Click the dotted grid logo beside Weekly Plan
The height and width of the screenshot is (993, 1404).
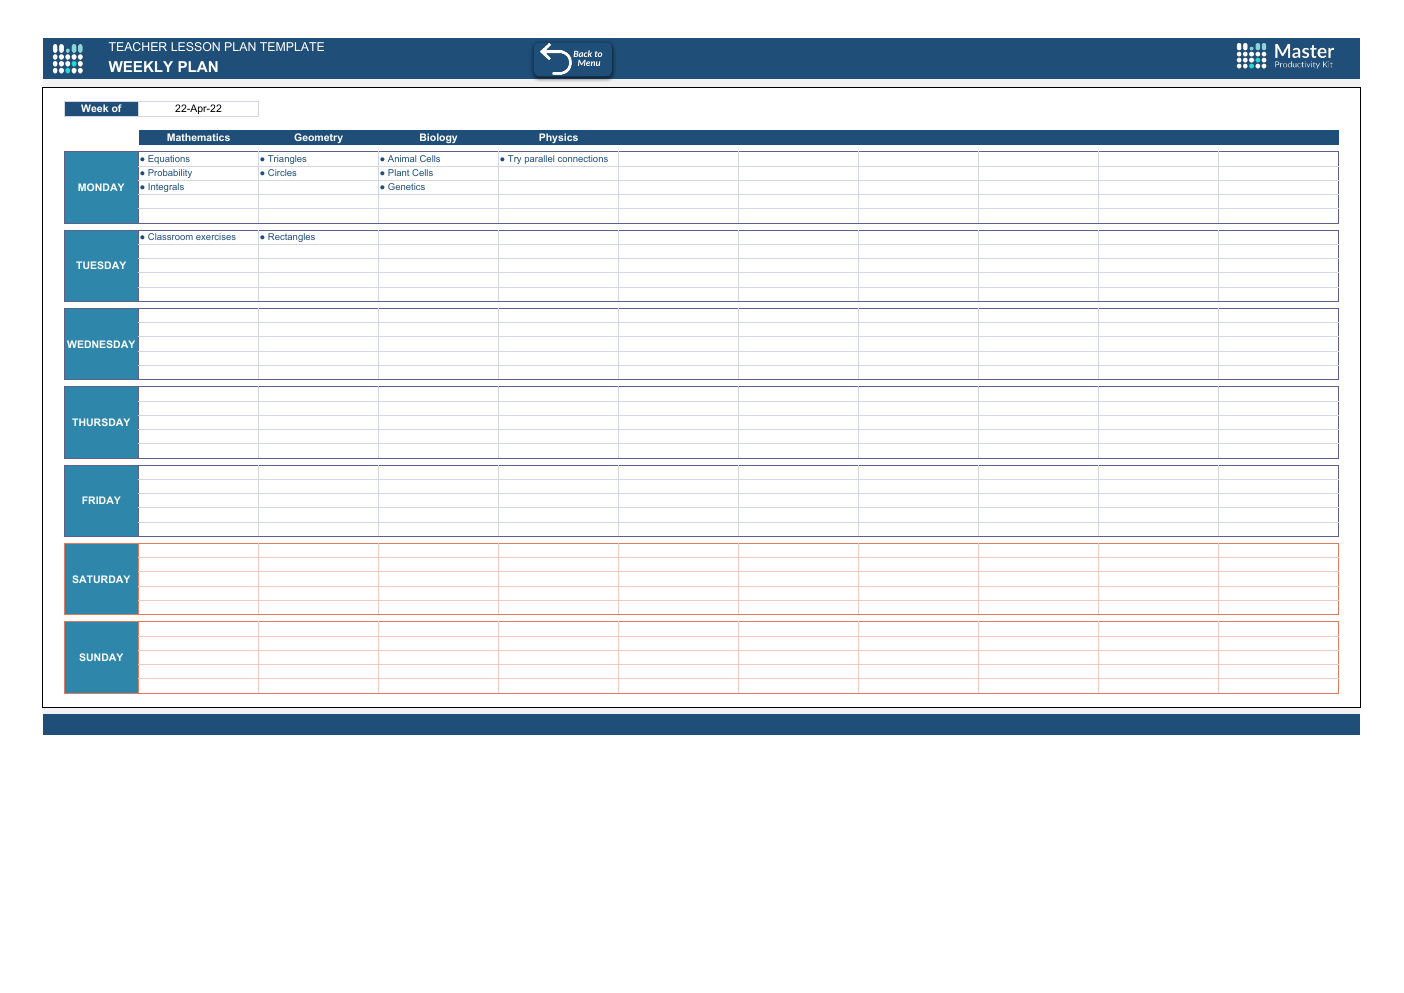pyautogui.click(x=68, y=58)
